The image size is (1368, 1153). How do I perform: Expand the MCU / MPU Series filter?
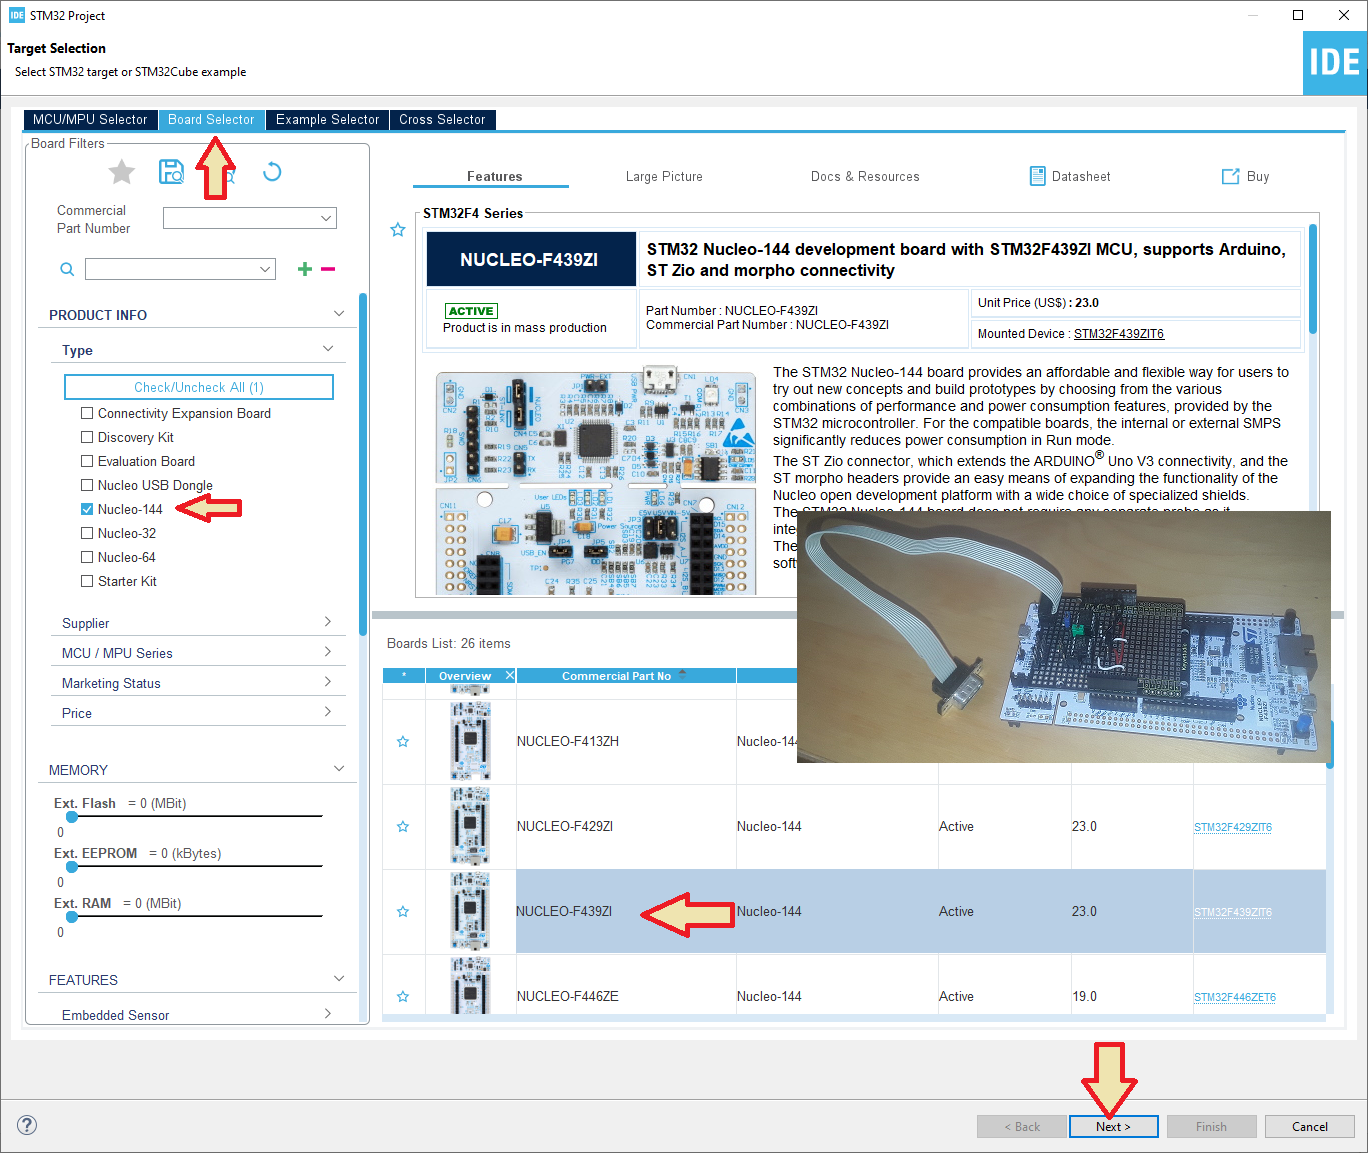tap(328, 652)
